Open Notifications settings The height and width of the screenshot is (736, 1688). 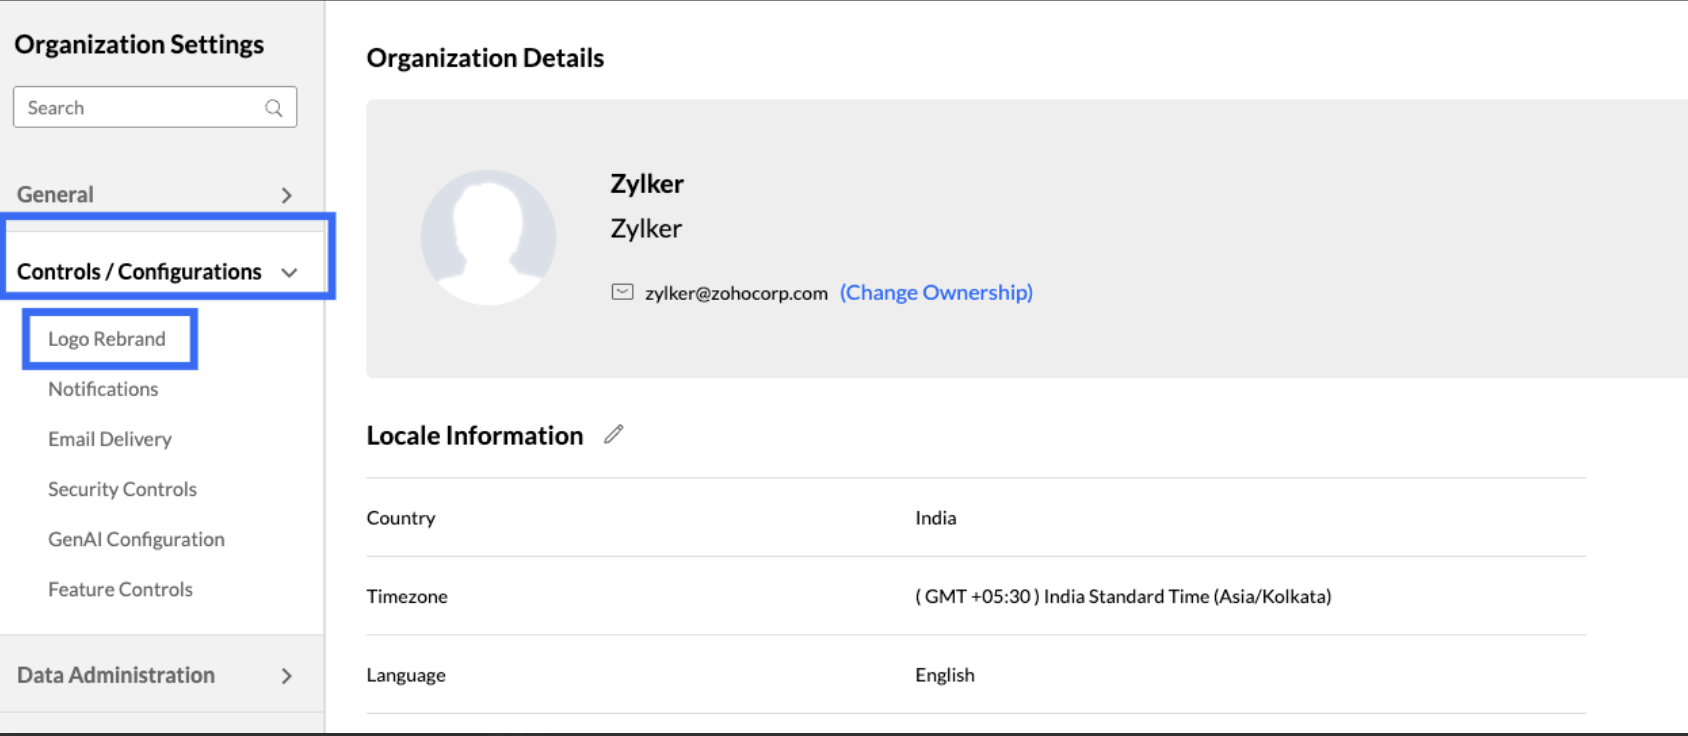[x=103, y=389]
